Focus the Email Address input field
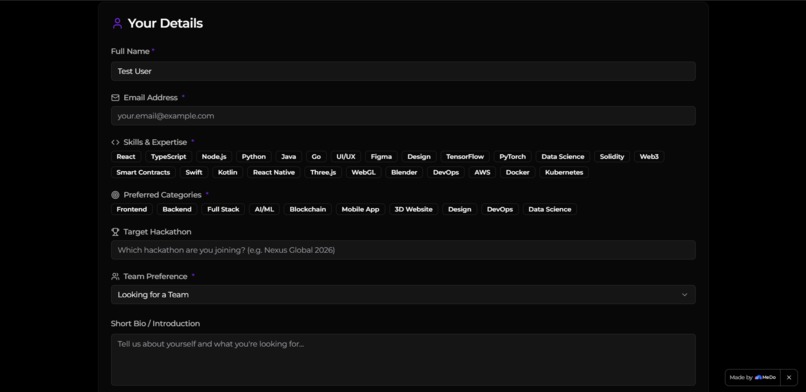This screenshot has height=392, width=806. [x=403, y=116]
